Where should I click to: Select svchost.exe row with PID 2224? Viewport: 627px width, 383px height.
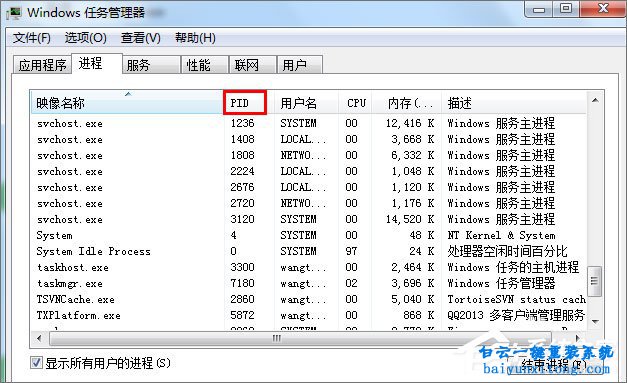[308, 171]
